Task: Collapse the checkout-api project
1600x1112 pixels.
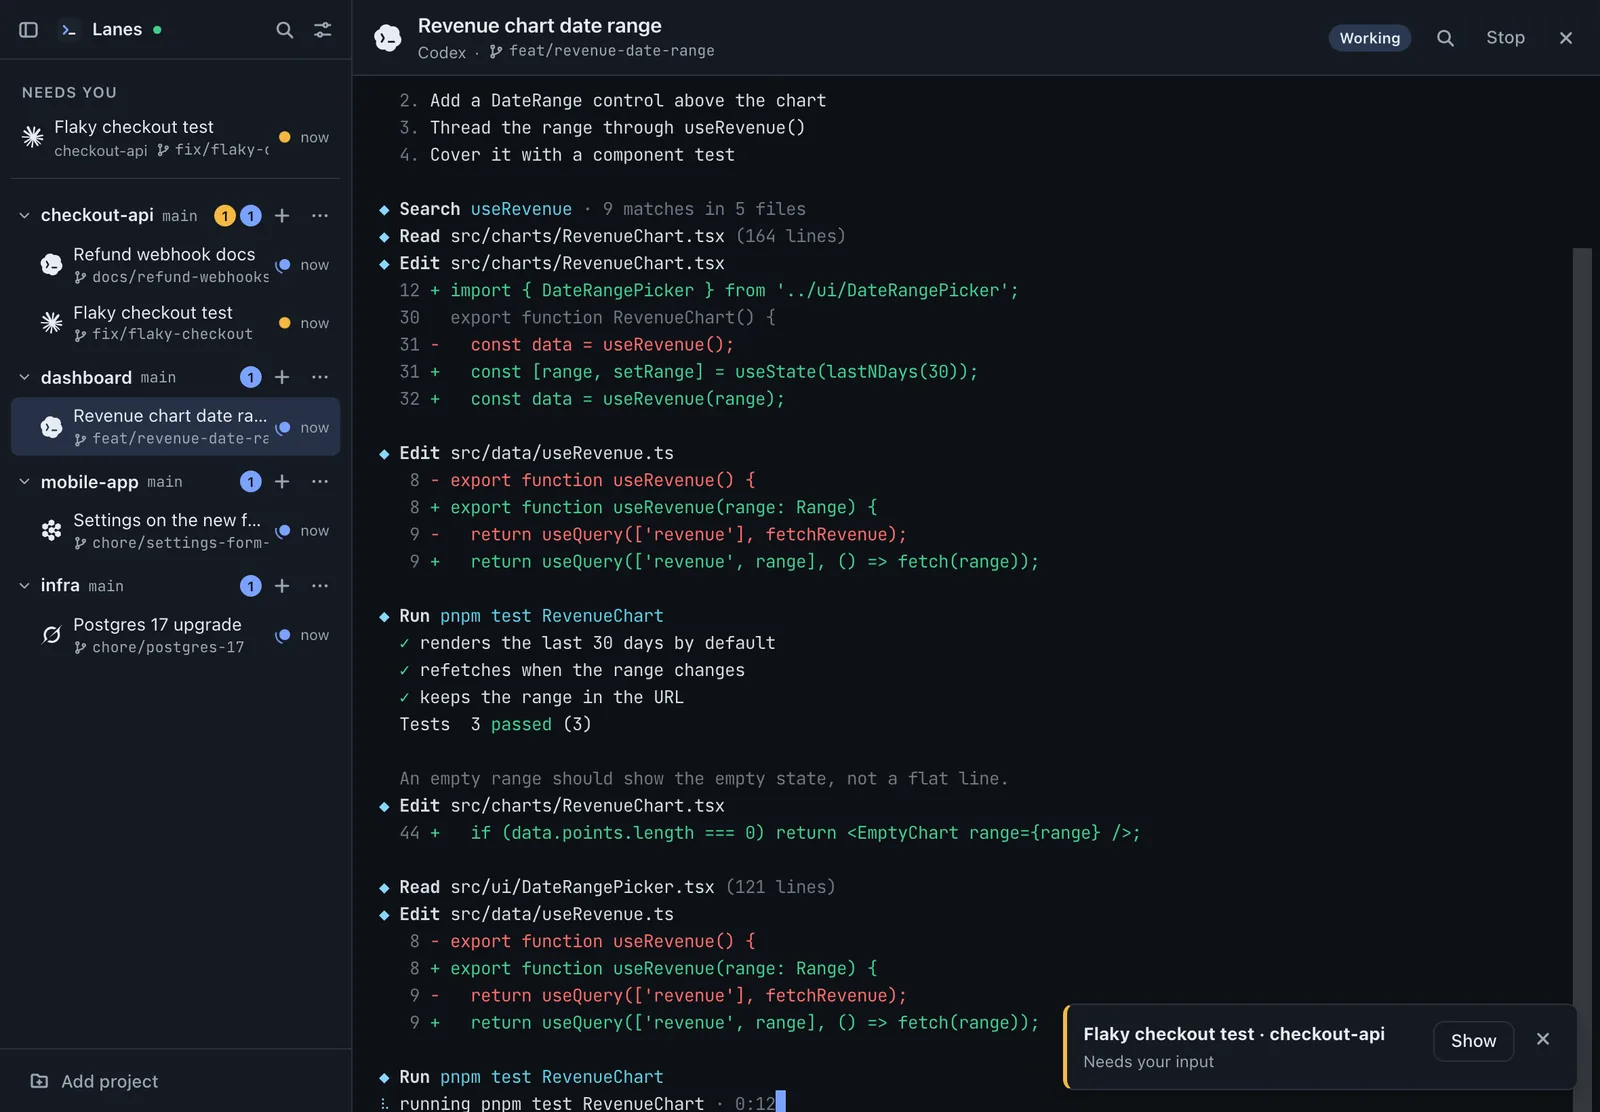Action: pos(24,215)
